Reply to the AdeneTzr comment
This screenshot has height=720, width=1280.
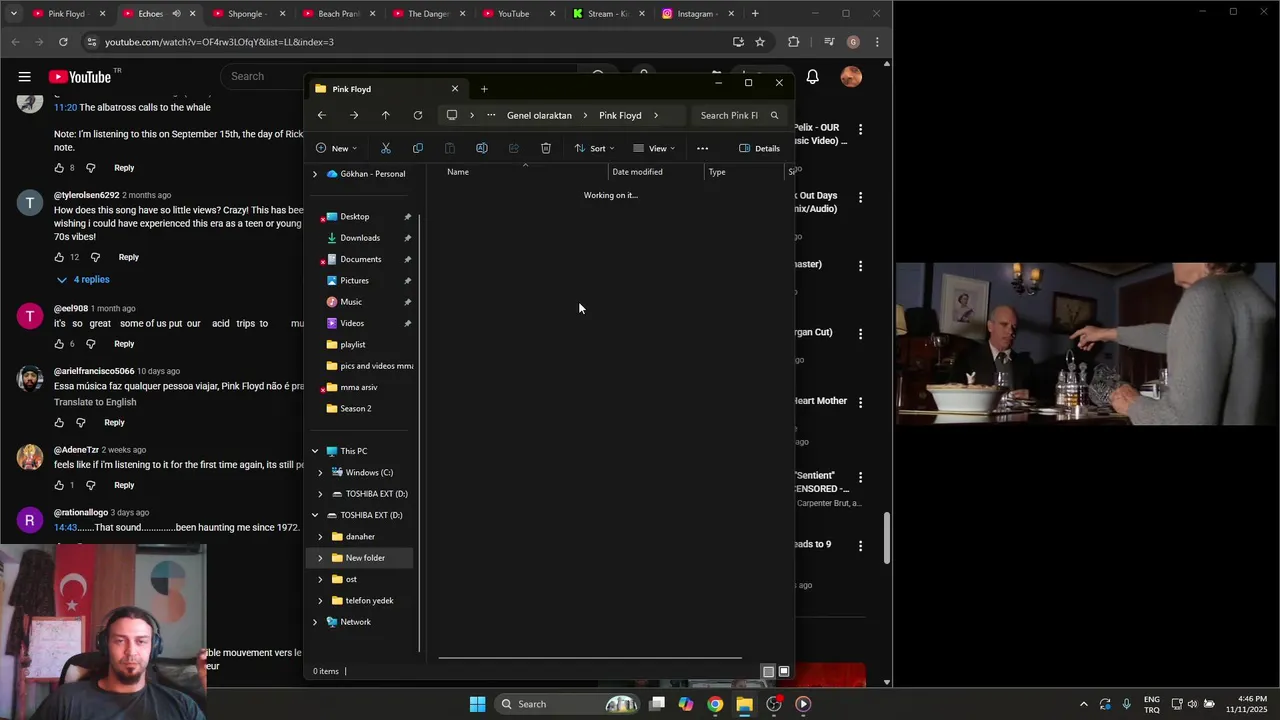(x=124, y=485)
